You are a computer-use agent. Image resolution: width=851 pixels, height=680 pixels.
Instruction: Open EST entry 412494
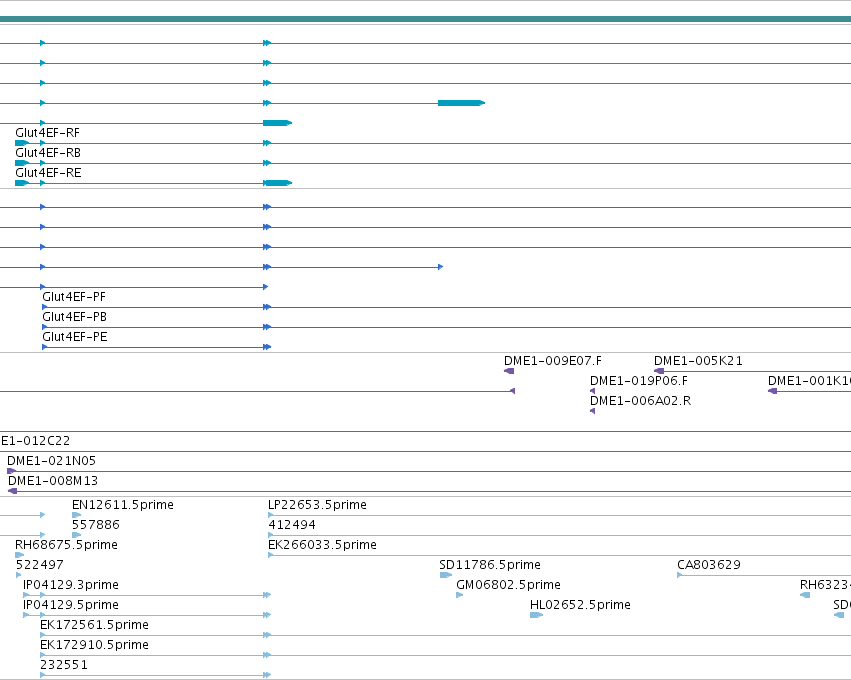[292, 525]
